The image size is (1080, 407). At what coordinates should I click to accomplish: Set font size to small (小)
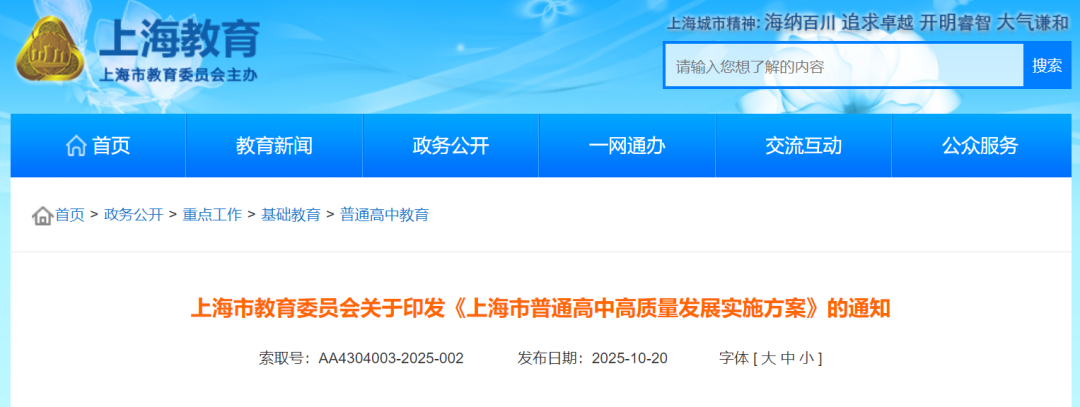(808, 358)
